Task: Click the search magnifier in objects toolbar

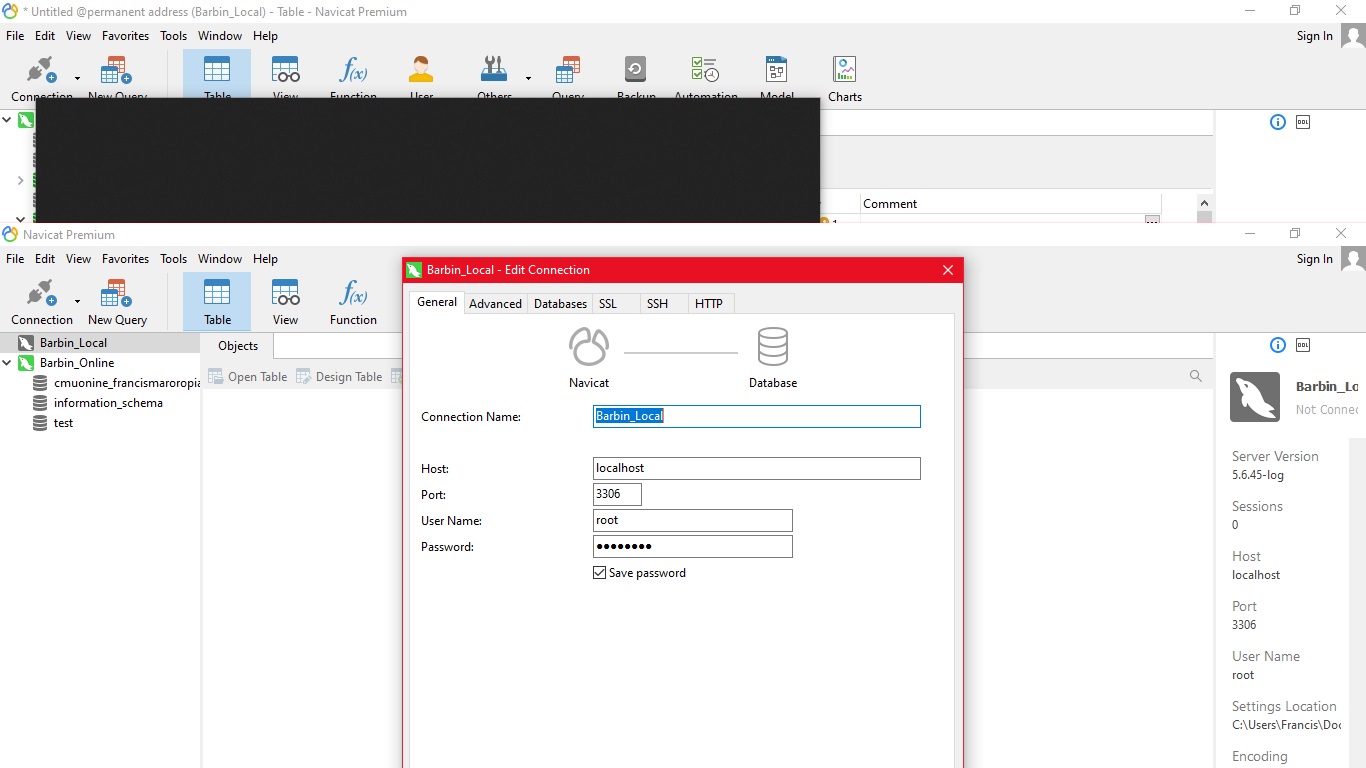Action: point(1195,376)
